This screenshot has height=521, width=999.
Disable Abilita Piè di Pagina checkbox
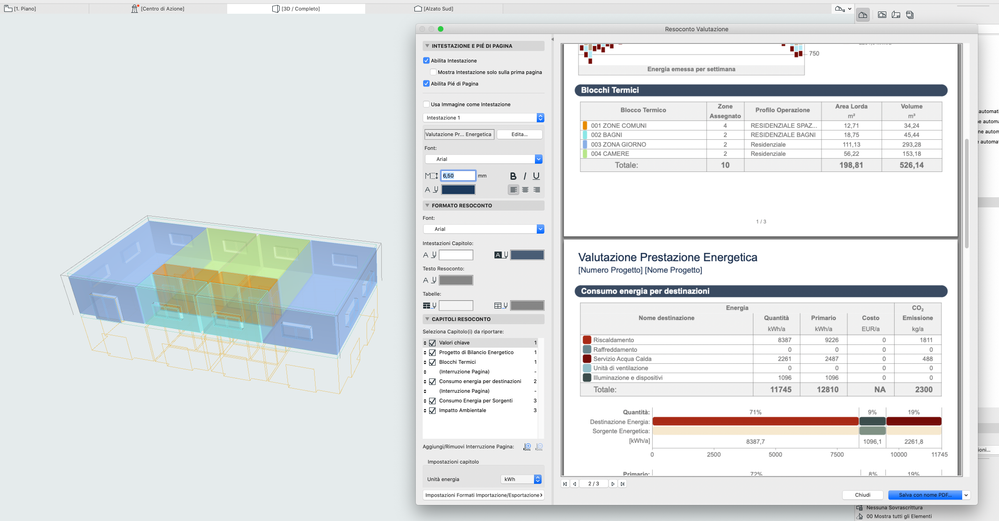coord(426,83)
